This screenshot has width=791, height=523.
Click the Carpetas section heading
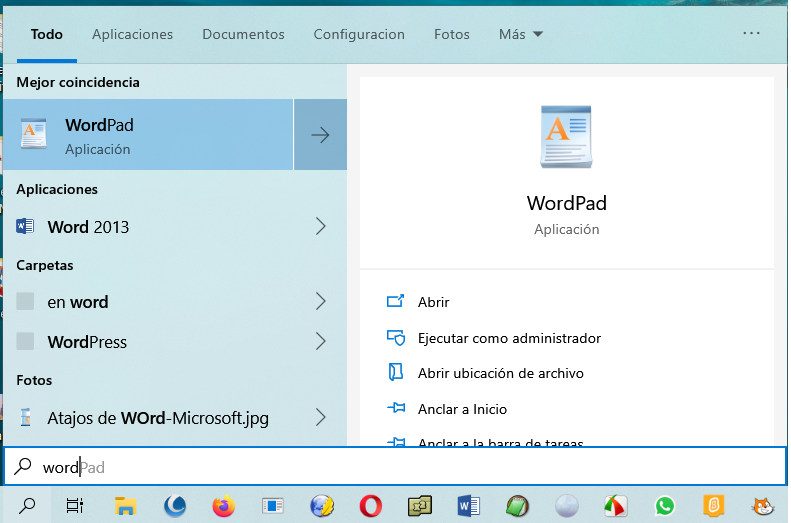point(44,265)
